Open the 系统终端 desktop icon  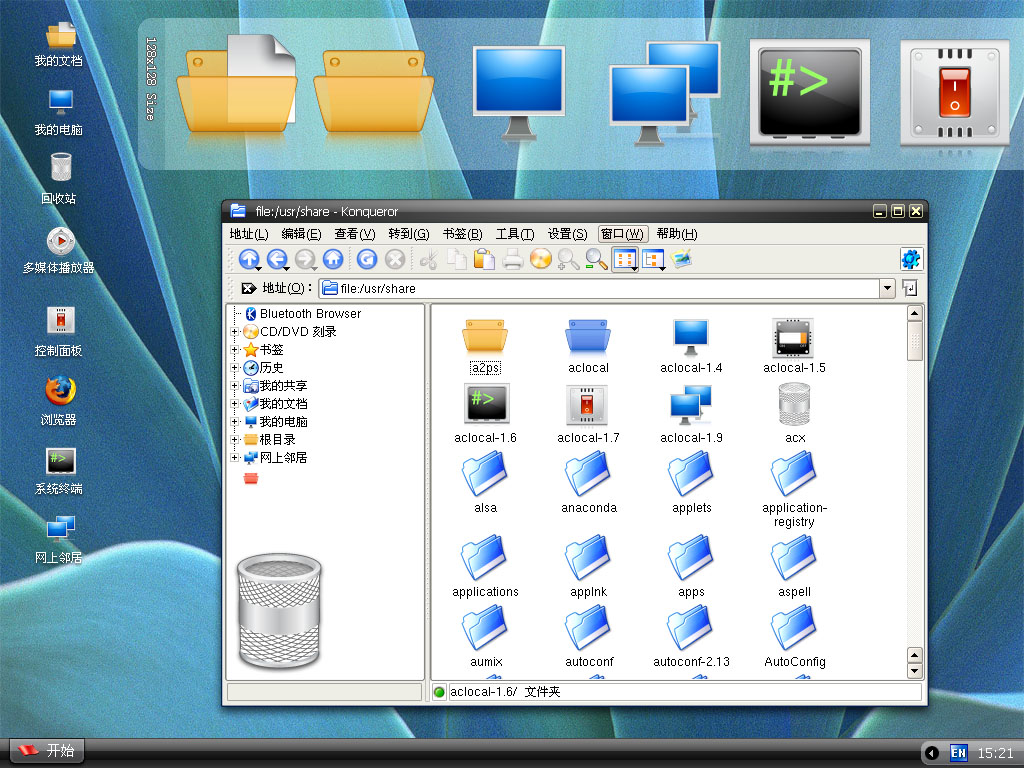point(59,471)
